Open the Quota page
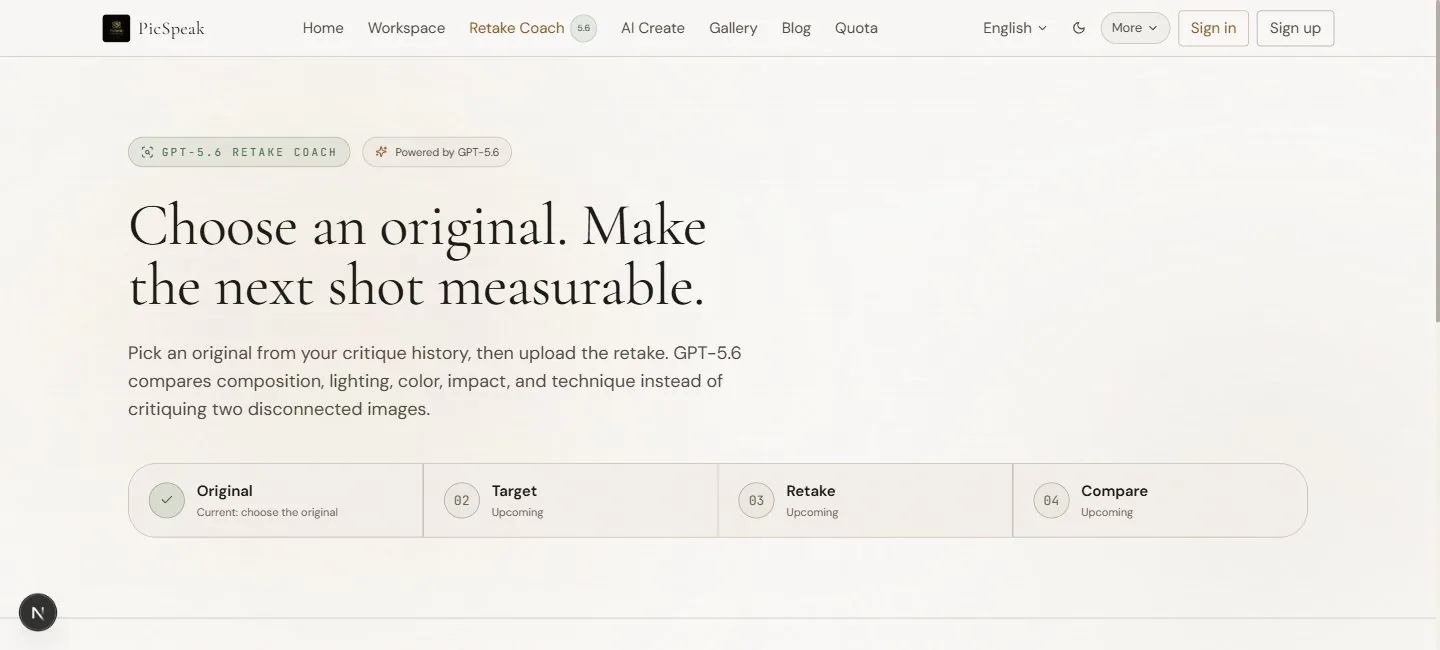Viewport: 1440px width, 650px height. click(x=856, y=28)
